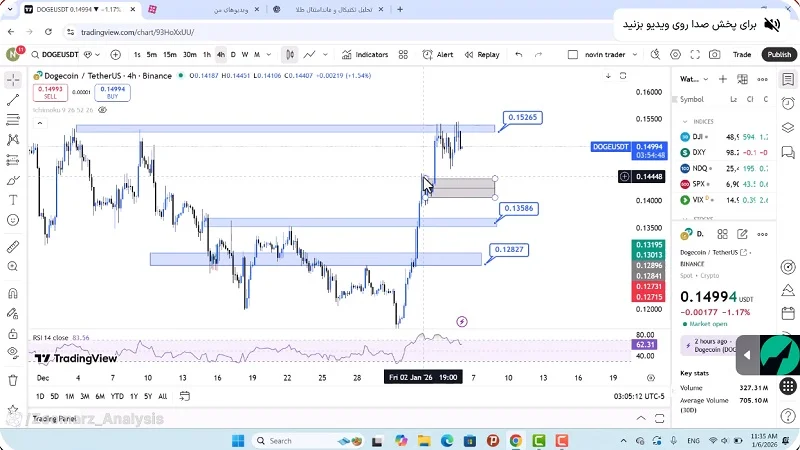Screen dimensions: 800x450
Task: Open the candle chart style dropdown
Action: pos(289,55)
